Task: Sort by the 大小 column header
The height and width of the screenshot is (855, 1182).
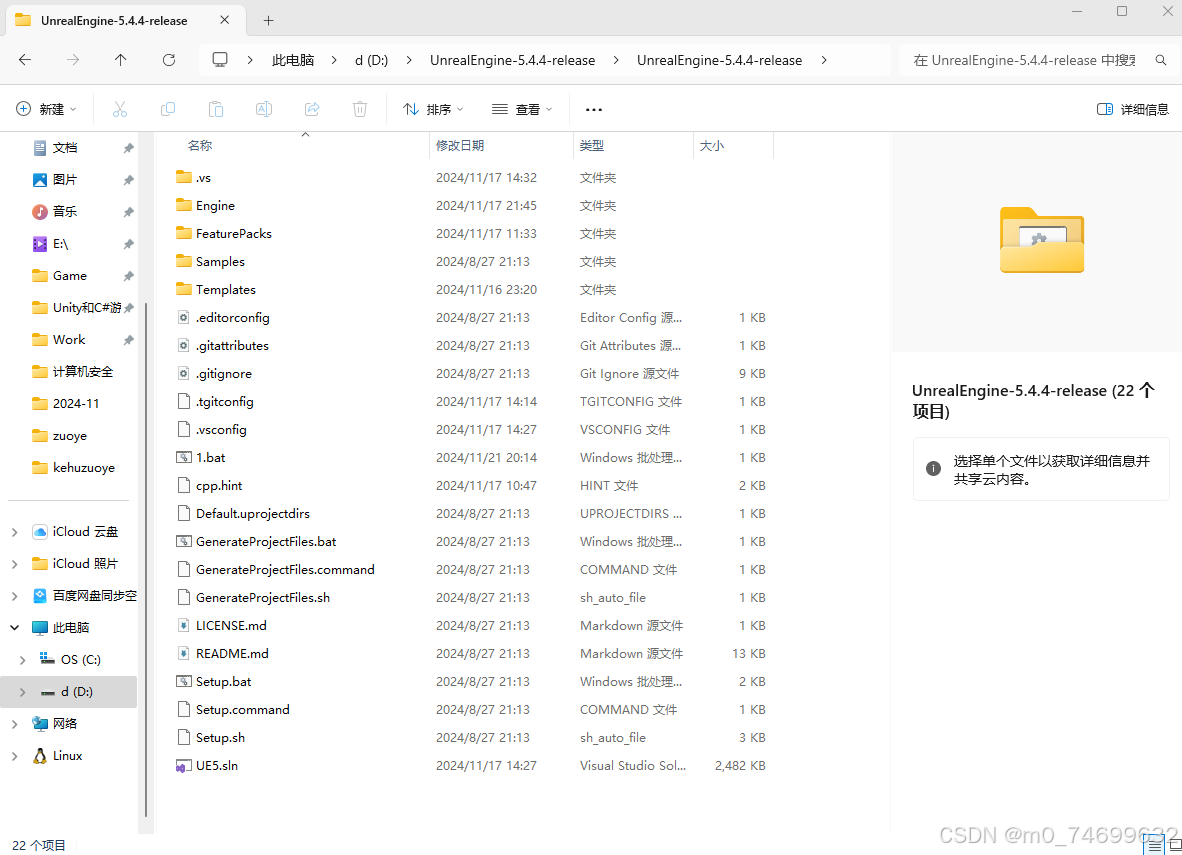Action: click(712, 146)
